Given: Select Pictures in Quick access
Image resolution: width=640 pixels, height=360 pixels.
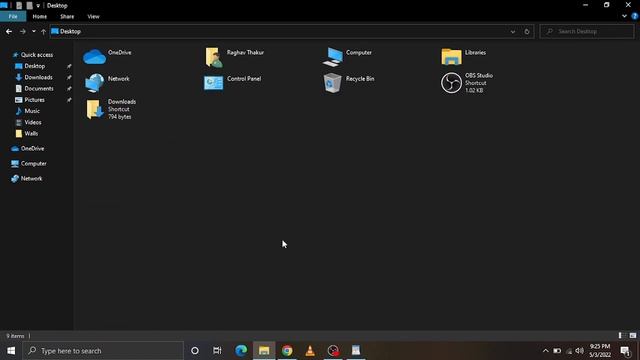Looking at the screenshot, I should coord(34,100).
